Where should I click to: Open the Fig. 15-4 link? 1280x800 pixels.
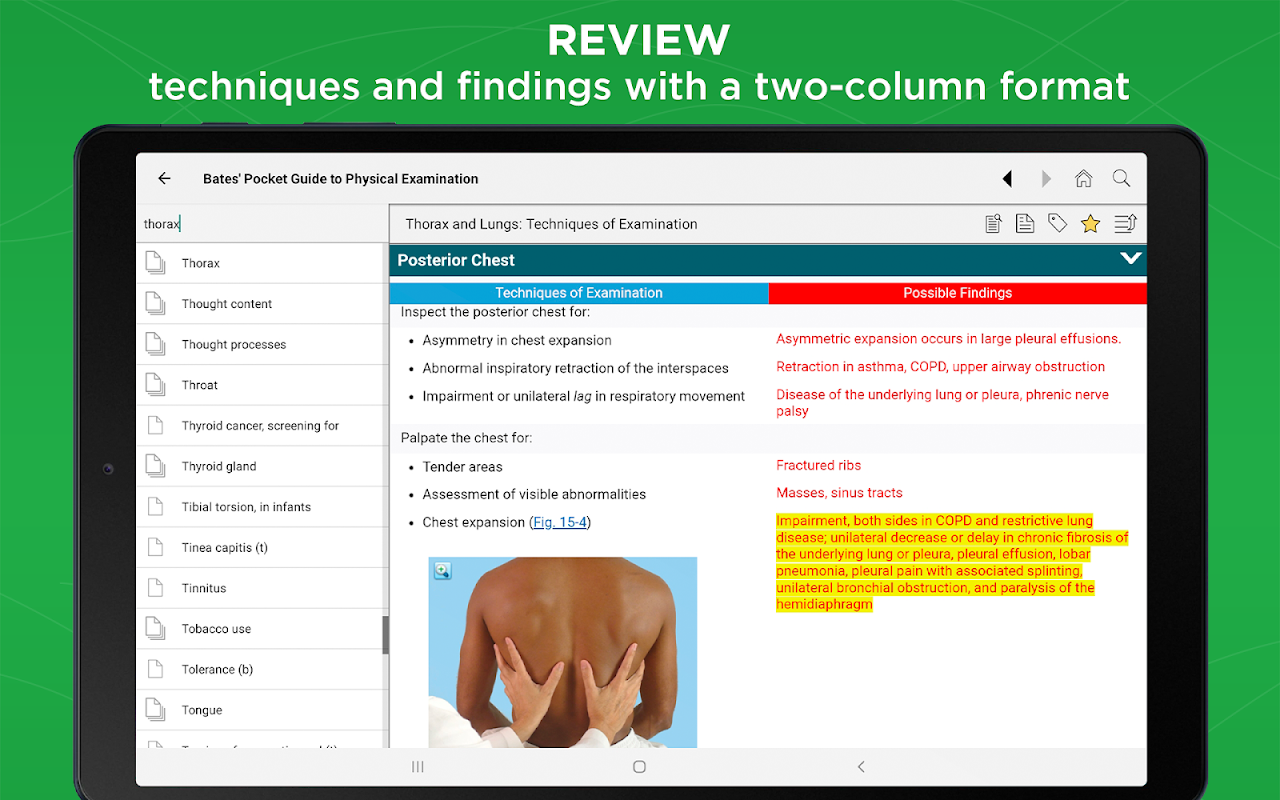pyautogui.click(x=560, y=522)
